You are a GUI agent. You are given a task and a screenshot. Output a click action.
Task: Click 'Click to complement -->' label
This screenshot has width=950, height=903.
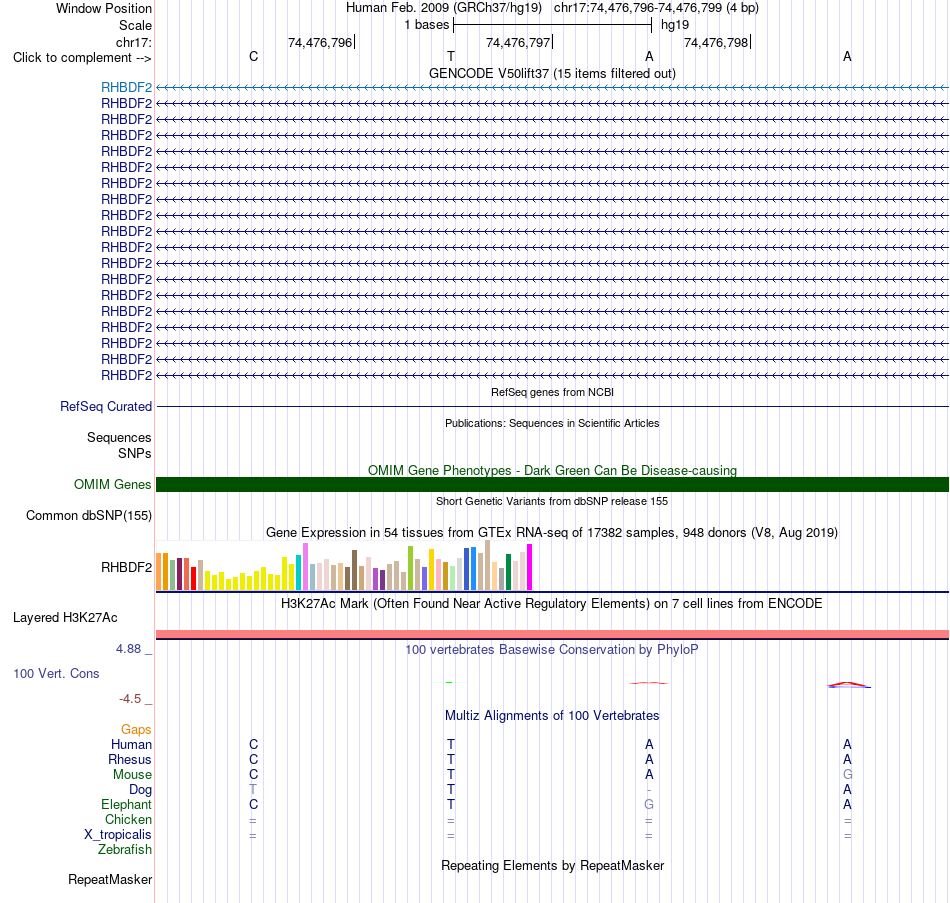point(82,58)
